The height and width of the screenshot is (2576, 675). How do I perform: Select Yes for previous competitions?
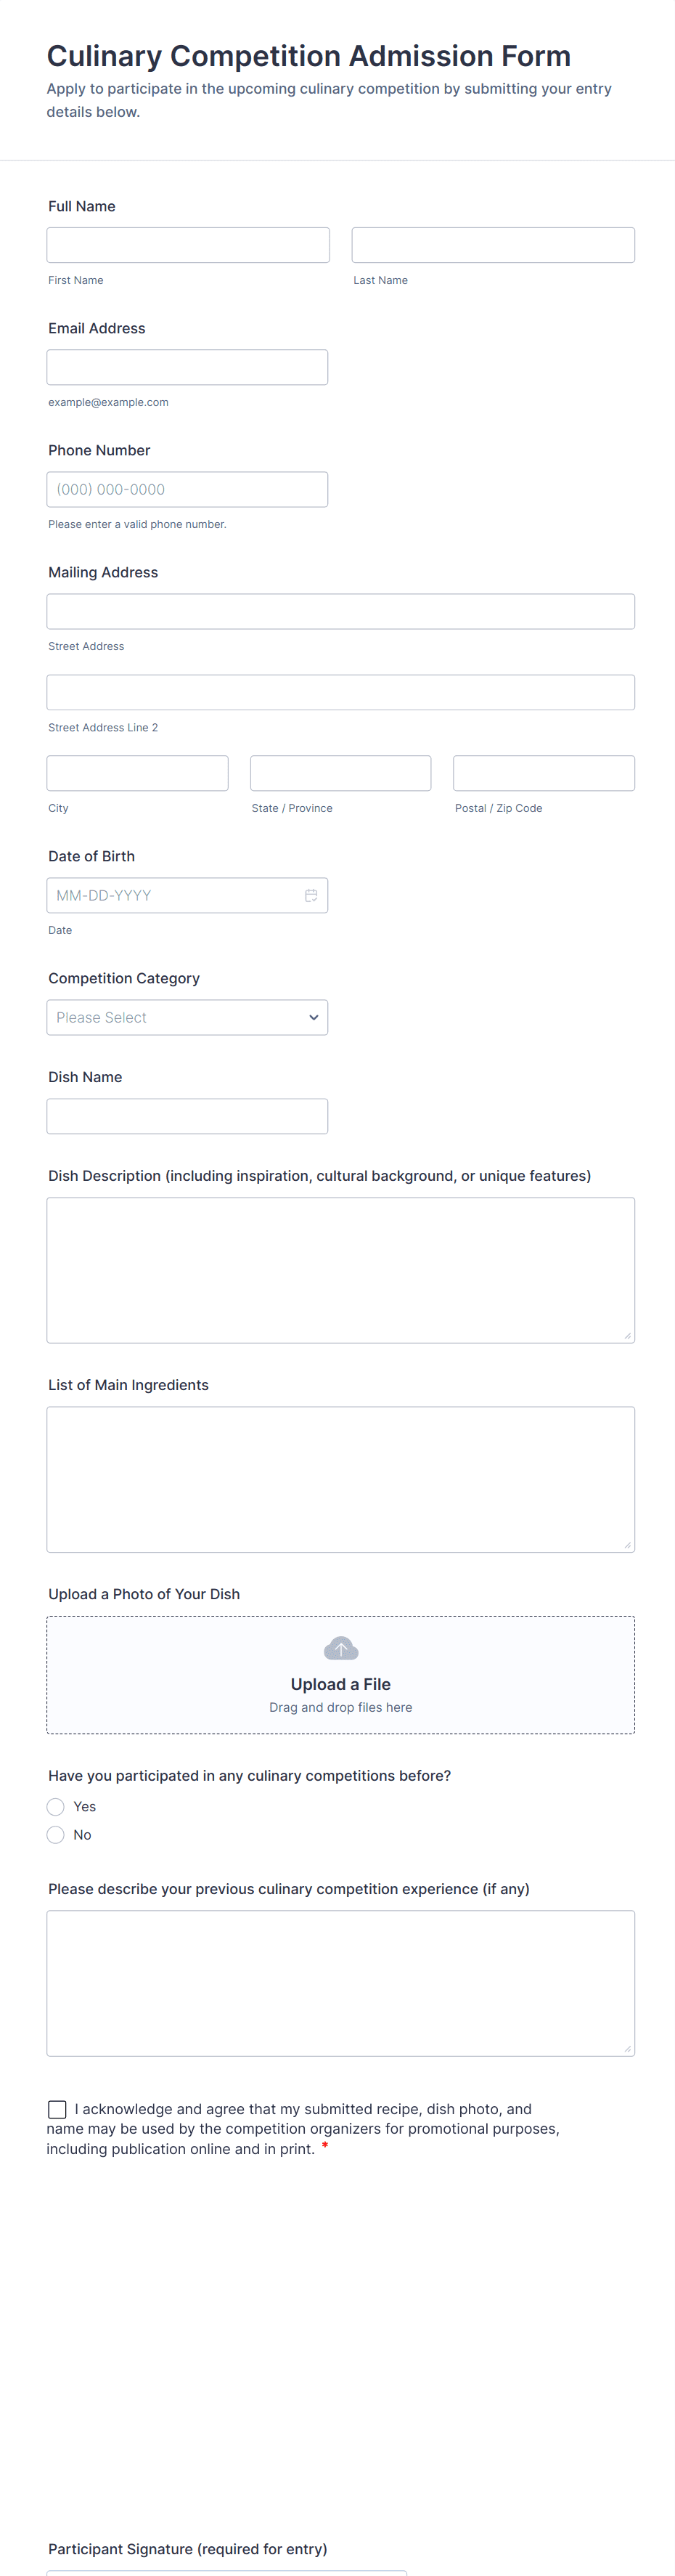click(x=56, y=1806)
